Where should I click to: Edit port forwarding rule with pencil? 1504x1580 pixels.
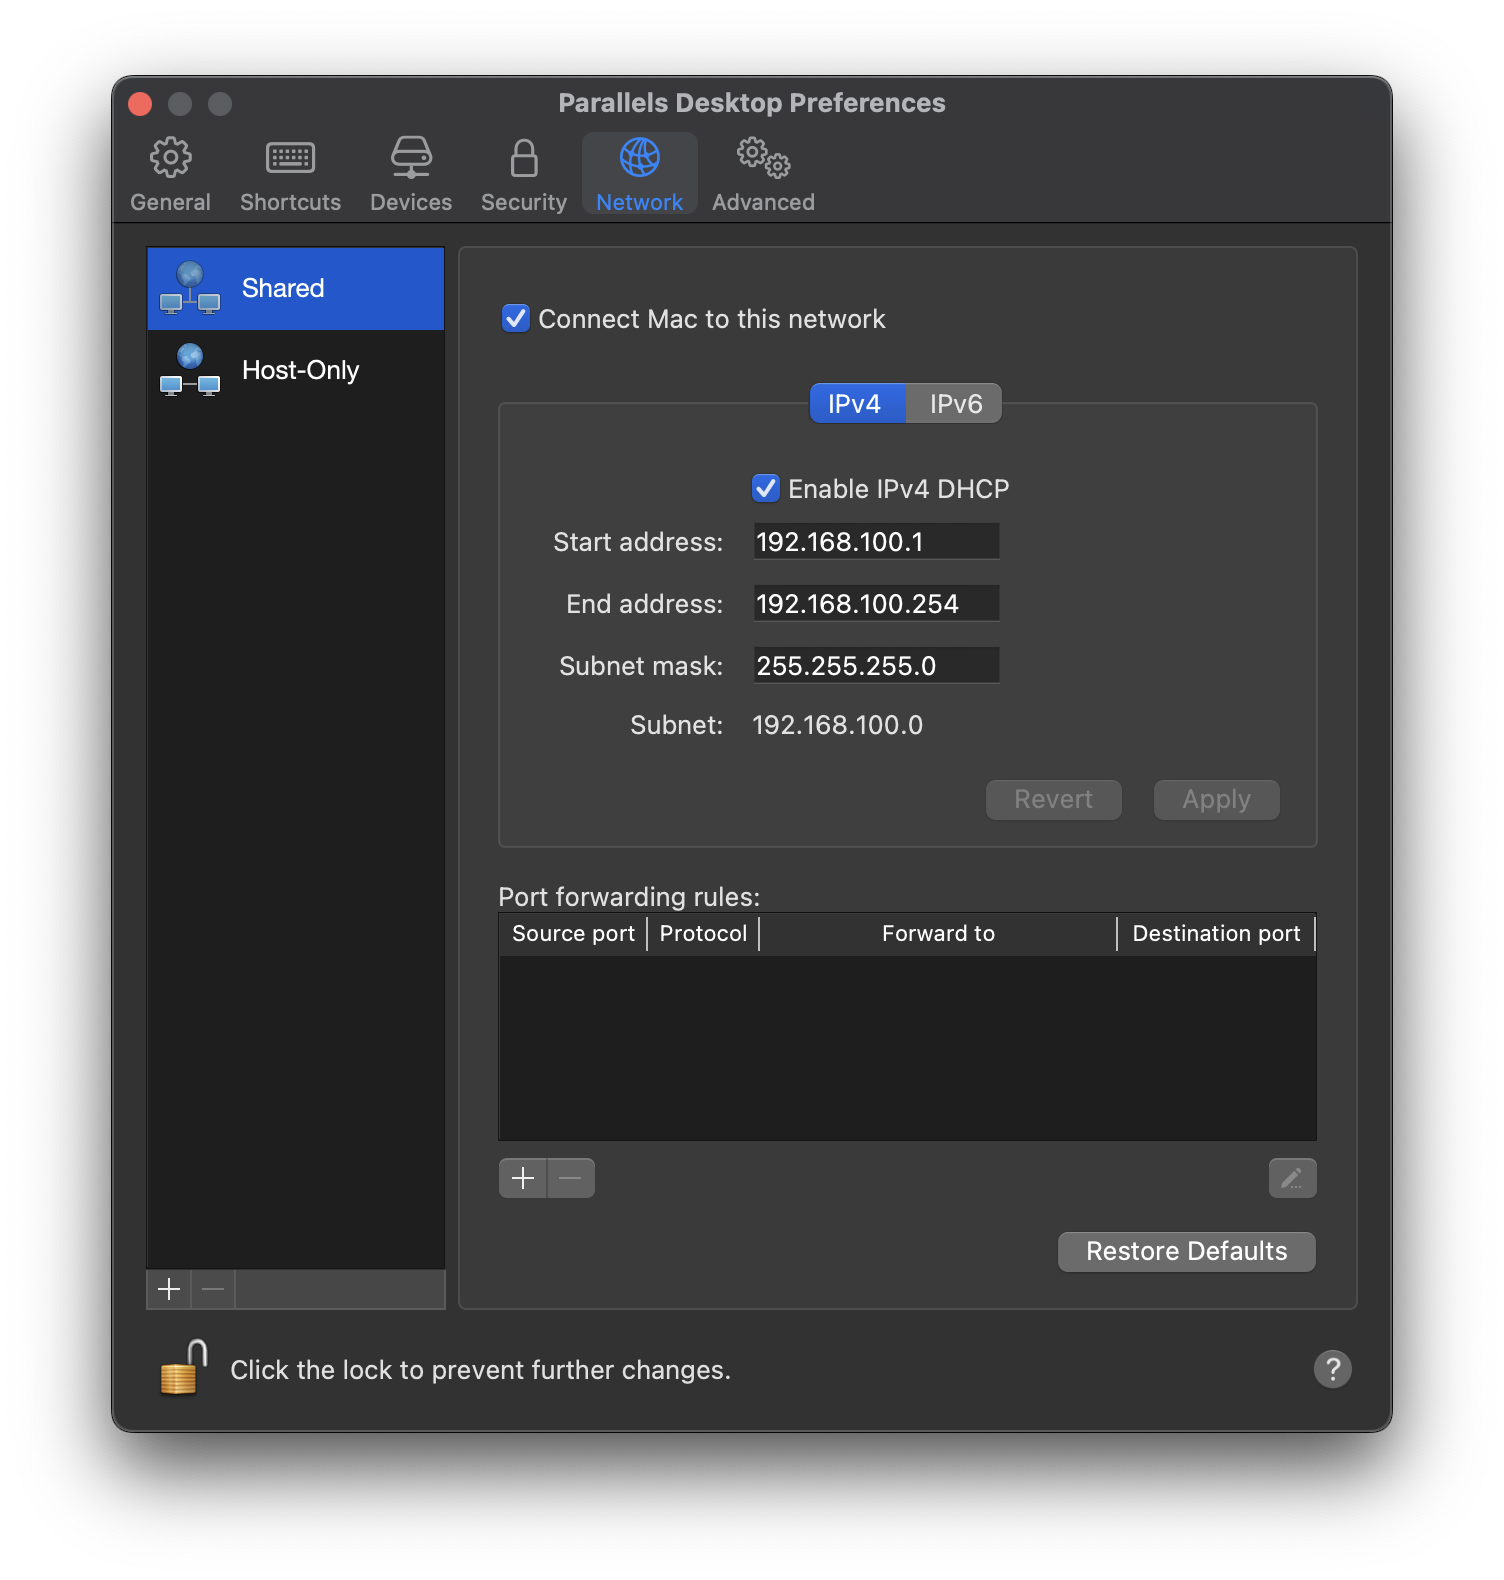pyautogui.click(x=1292, y=1178)
